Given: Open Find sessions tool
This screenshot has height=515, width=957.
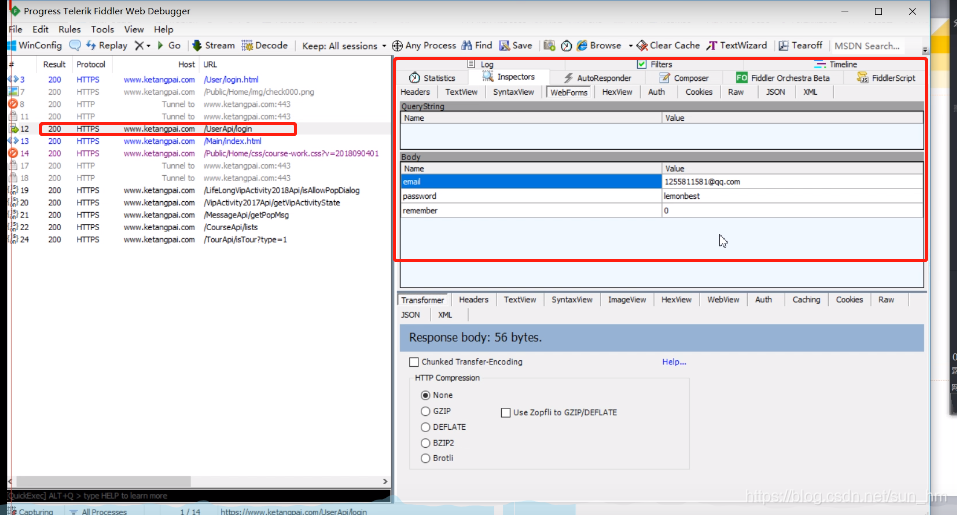Looking at the screenshot, I should [x=477, y=46].
